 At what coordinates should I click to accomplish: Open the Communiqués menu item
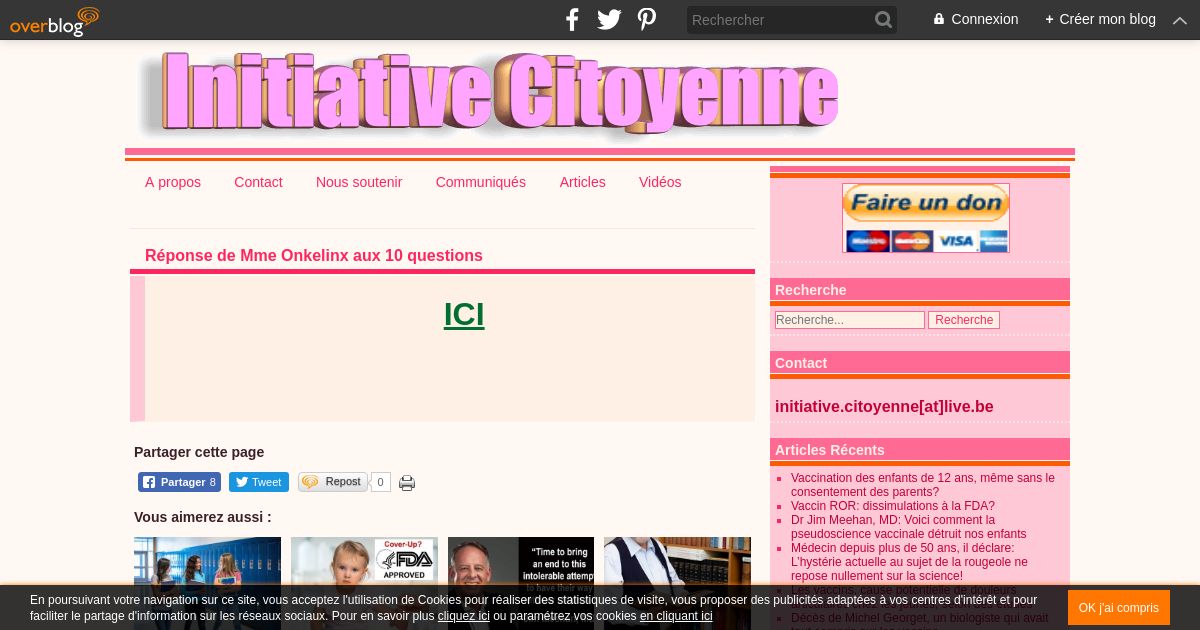pyautogui.click(x=481, y=182)
